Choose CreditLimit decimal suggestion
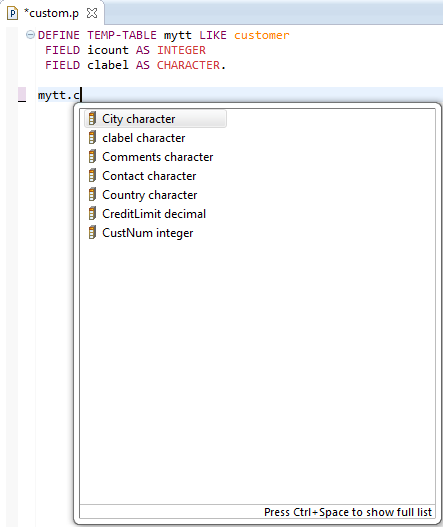Image resolution: width=443 pixels, height=527 pixels. [155, 214]
